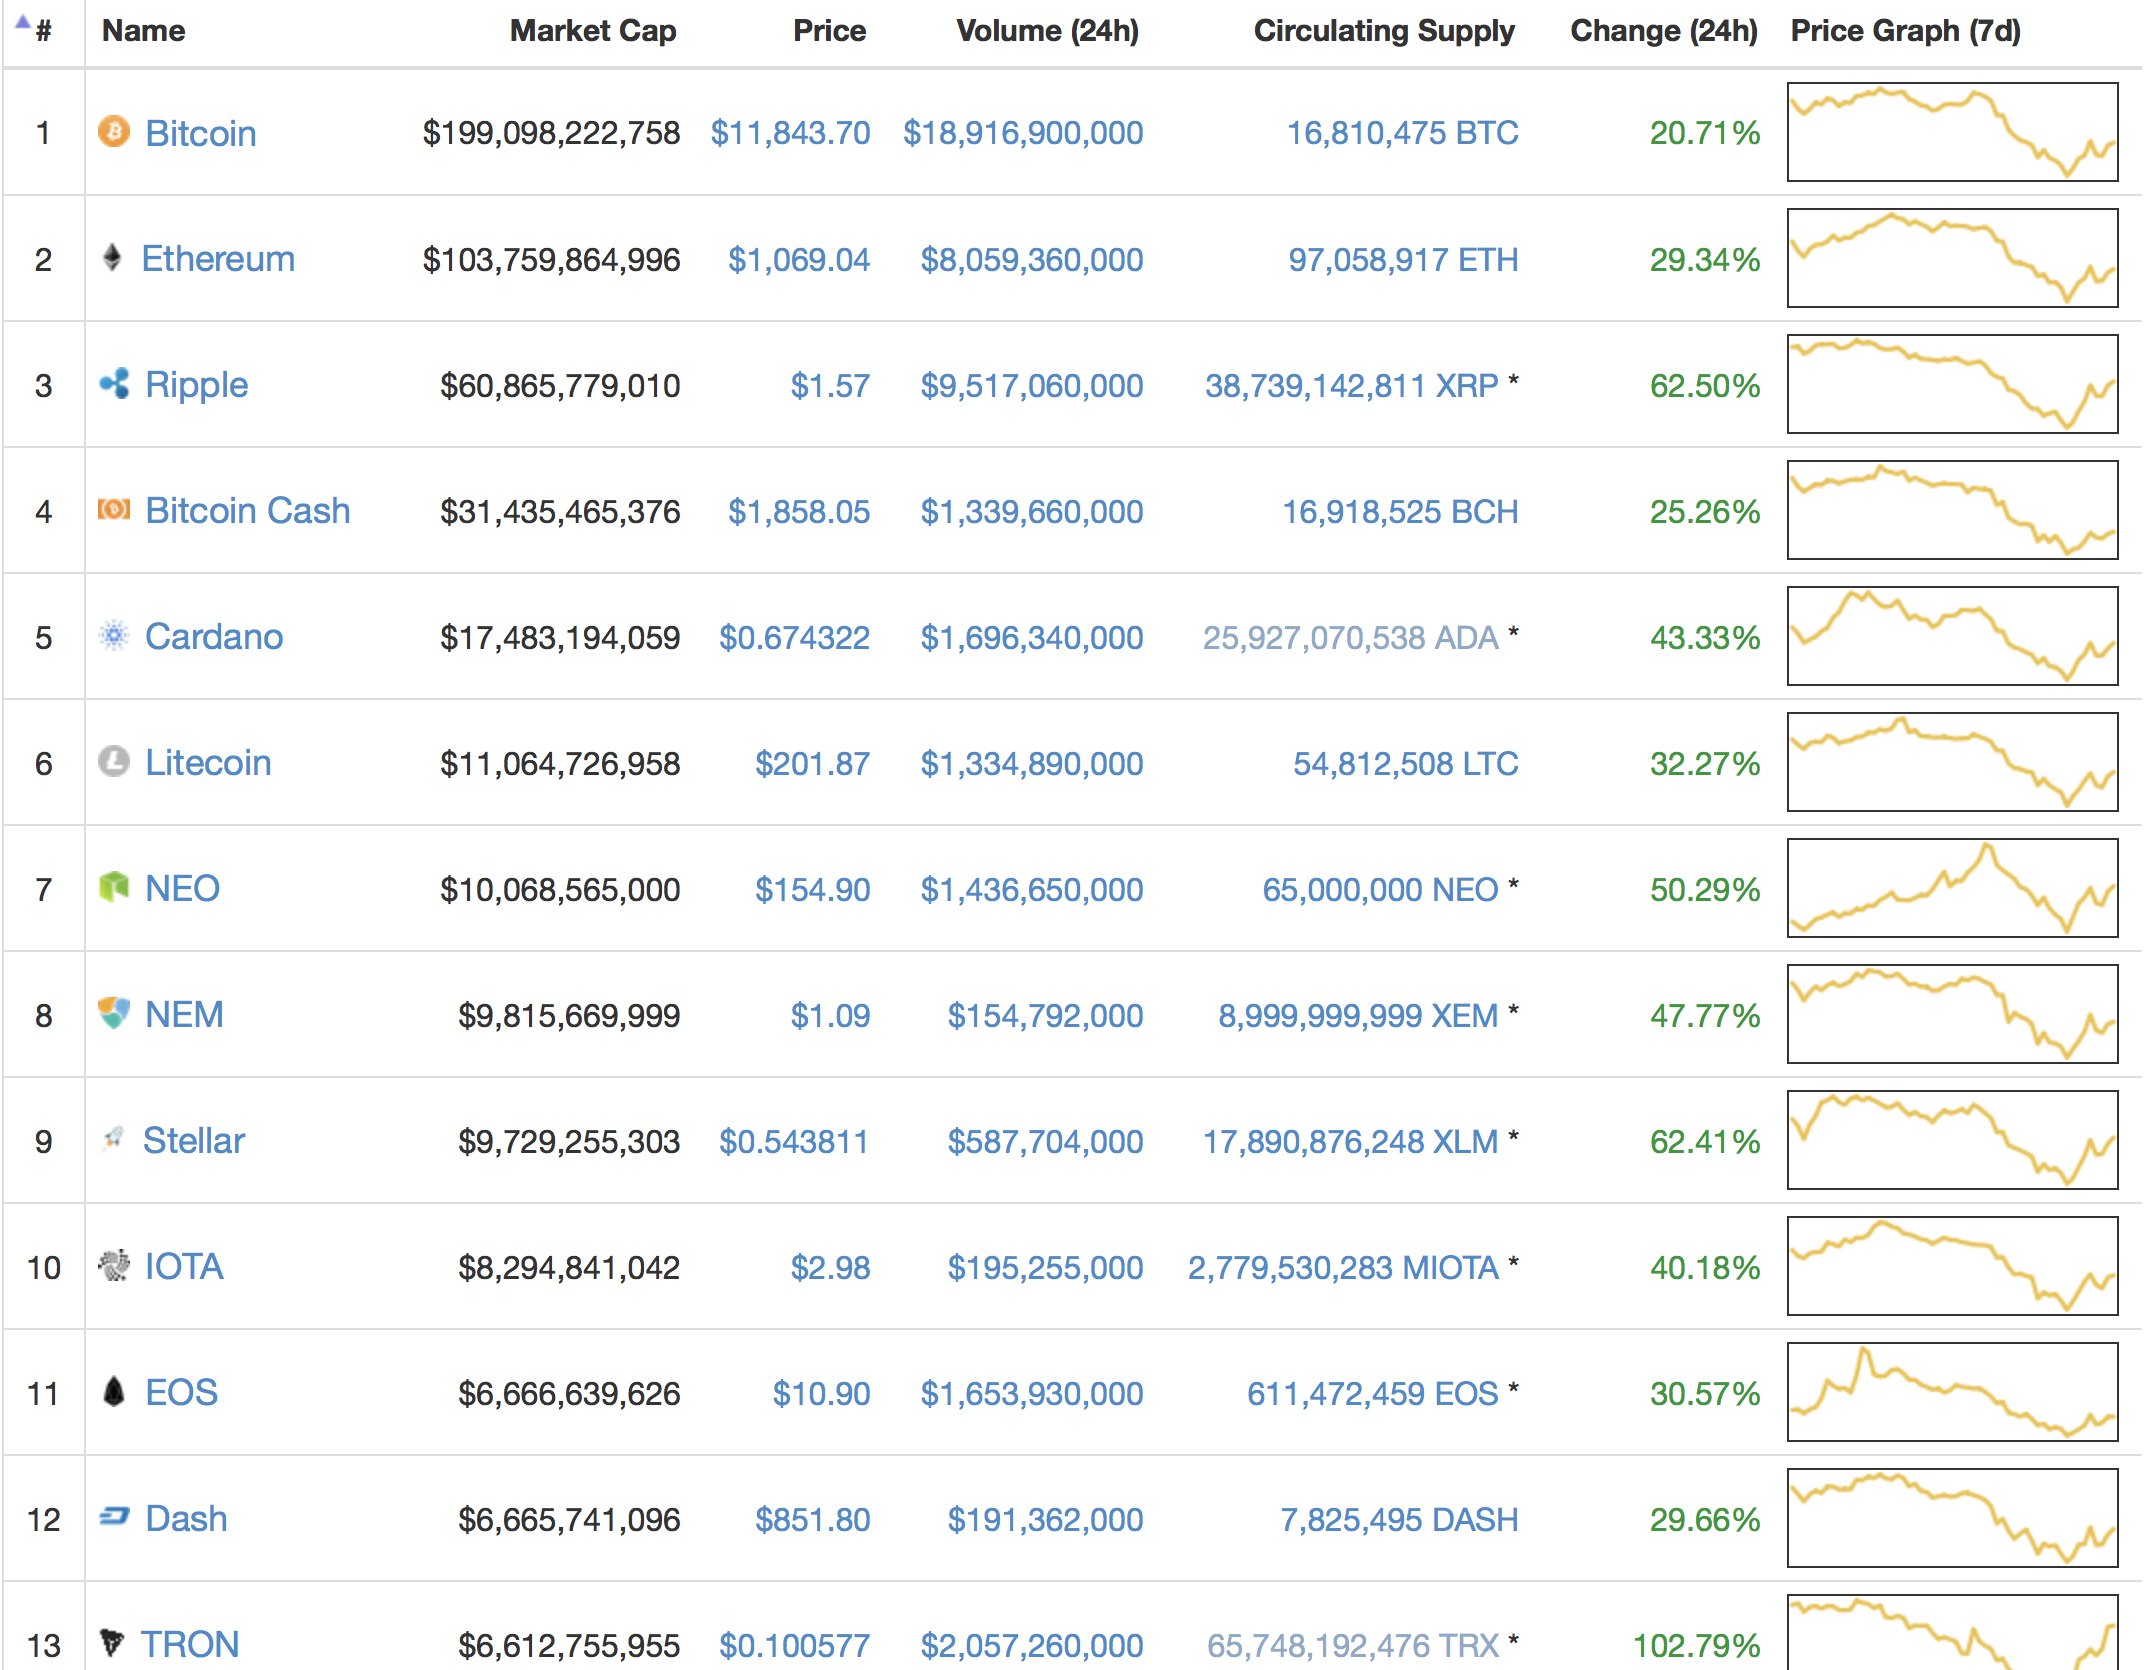Click supply 2,779,530,283 MIOTA
This screenshot has width=2146, height=1670.
(x=1343, y=1268)
